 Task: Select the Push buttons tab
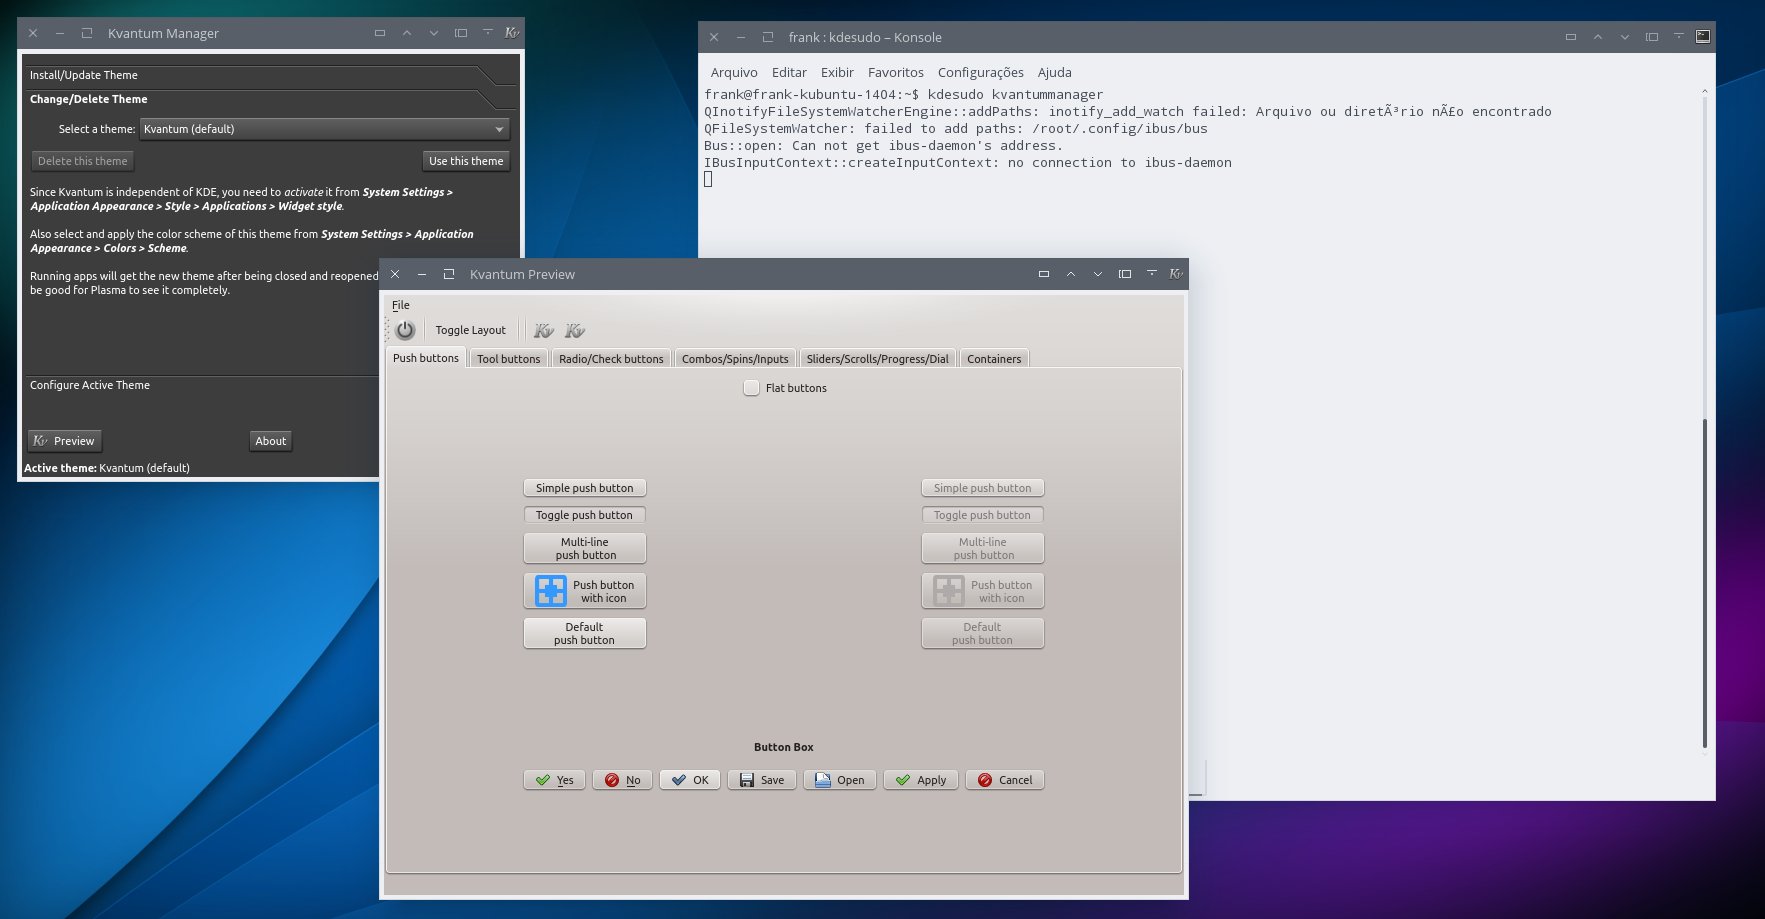tap(426, 358)
